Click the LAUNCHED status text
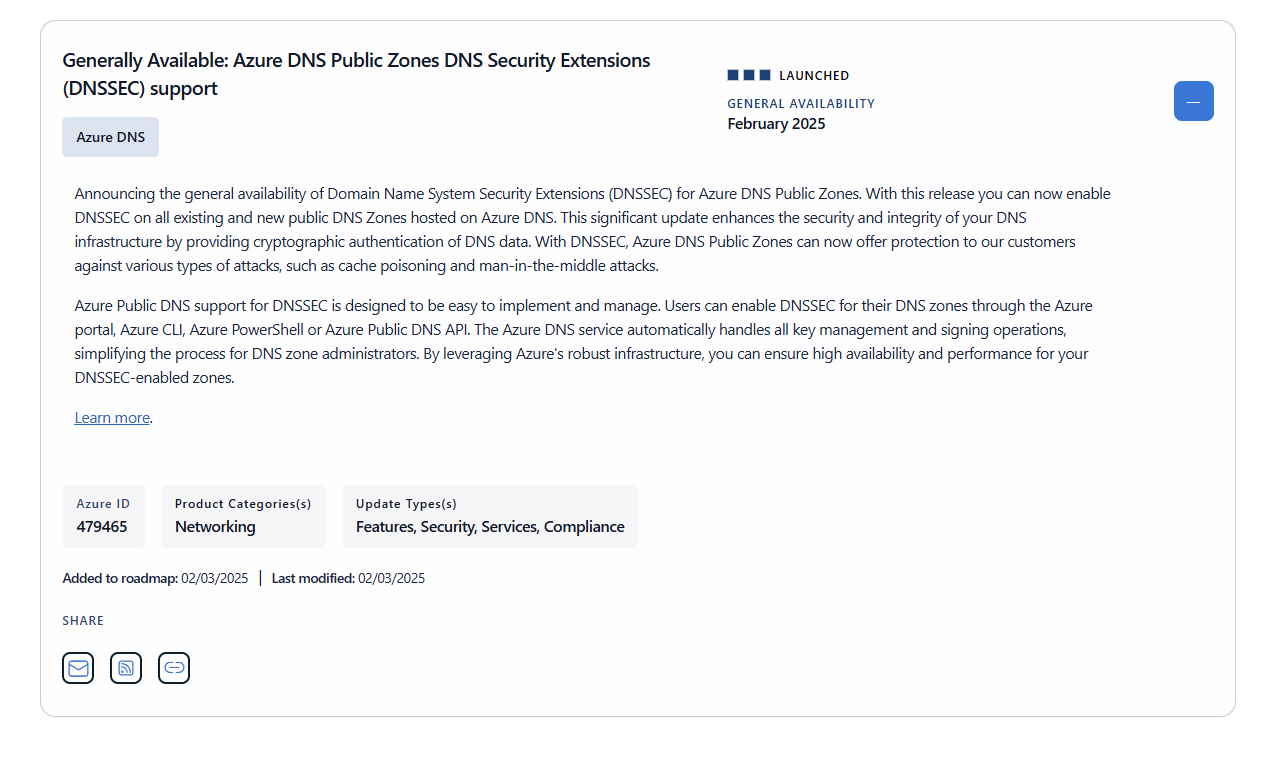 [x=814, y=76]
